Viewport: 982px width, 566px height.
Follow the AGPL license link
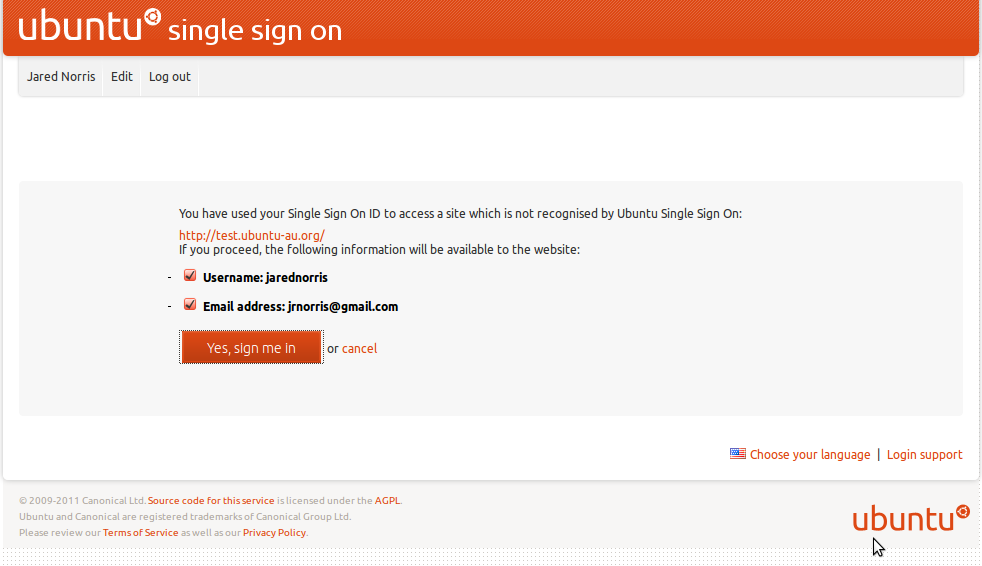coord(387,501)
